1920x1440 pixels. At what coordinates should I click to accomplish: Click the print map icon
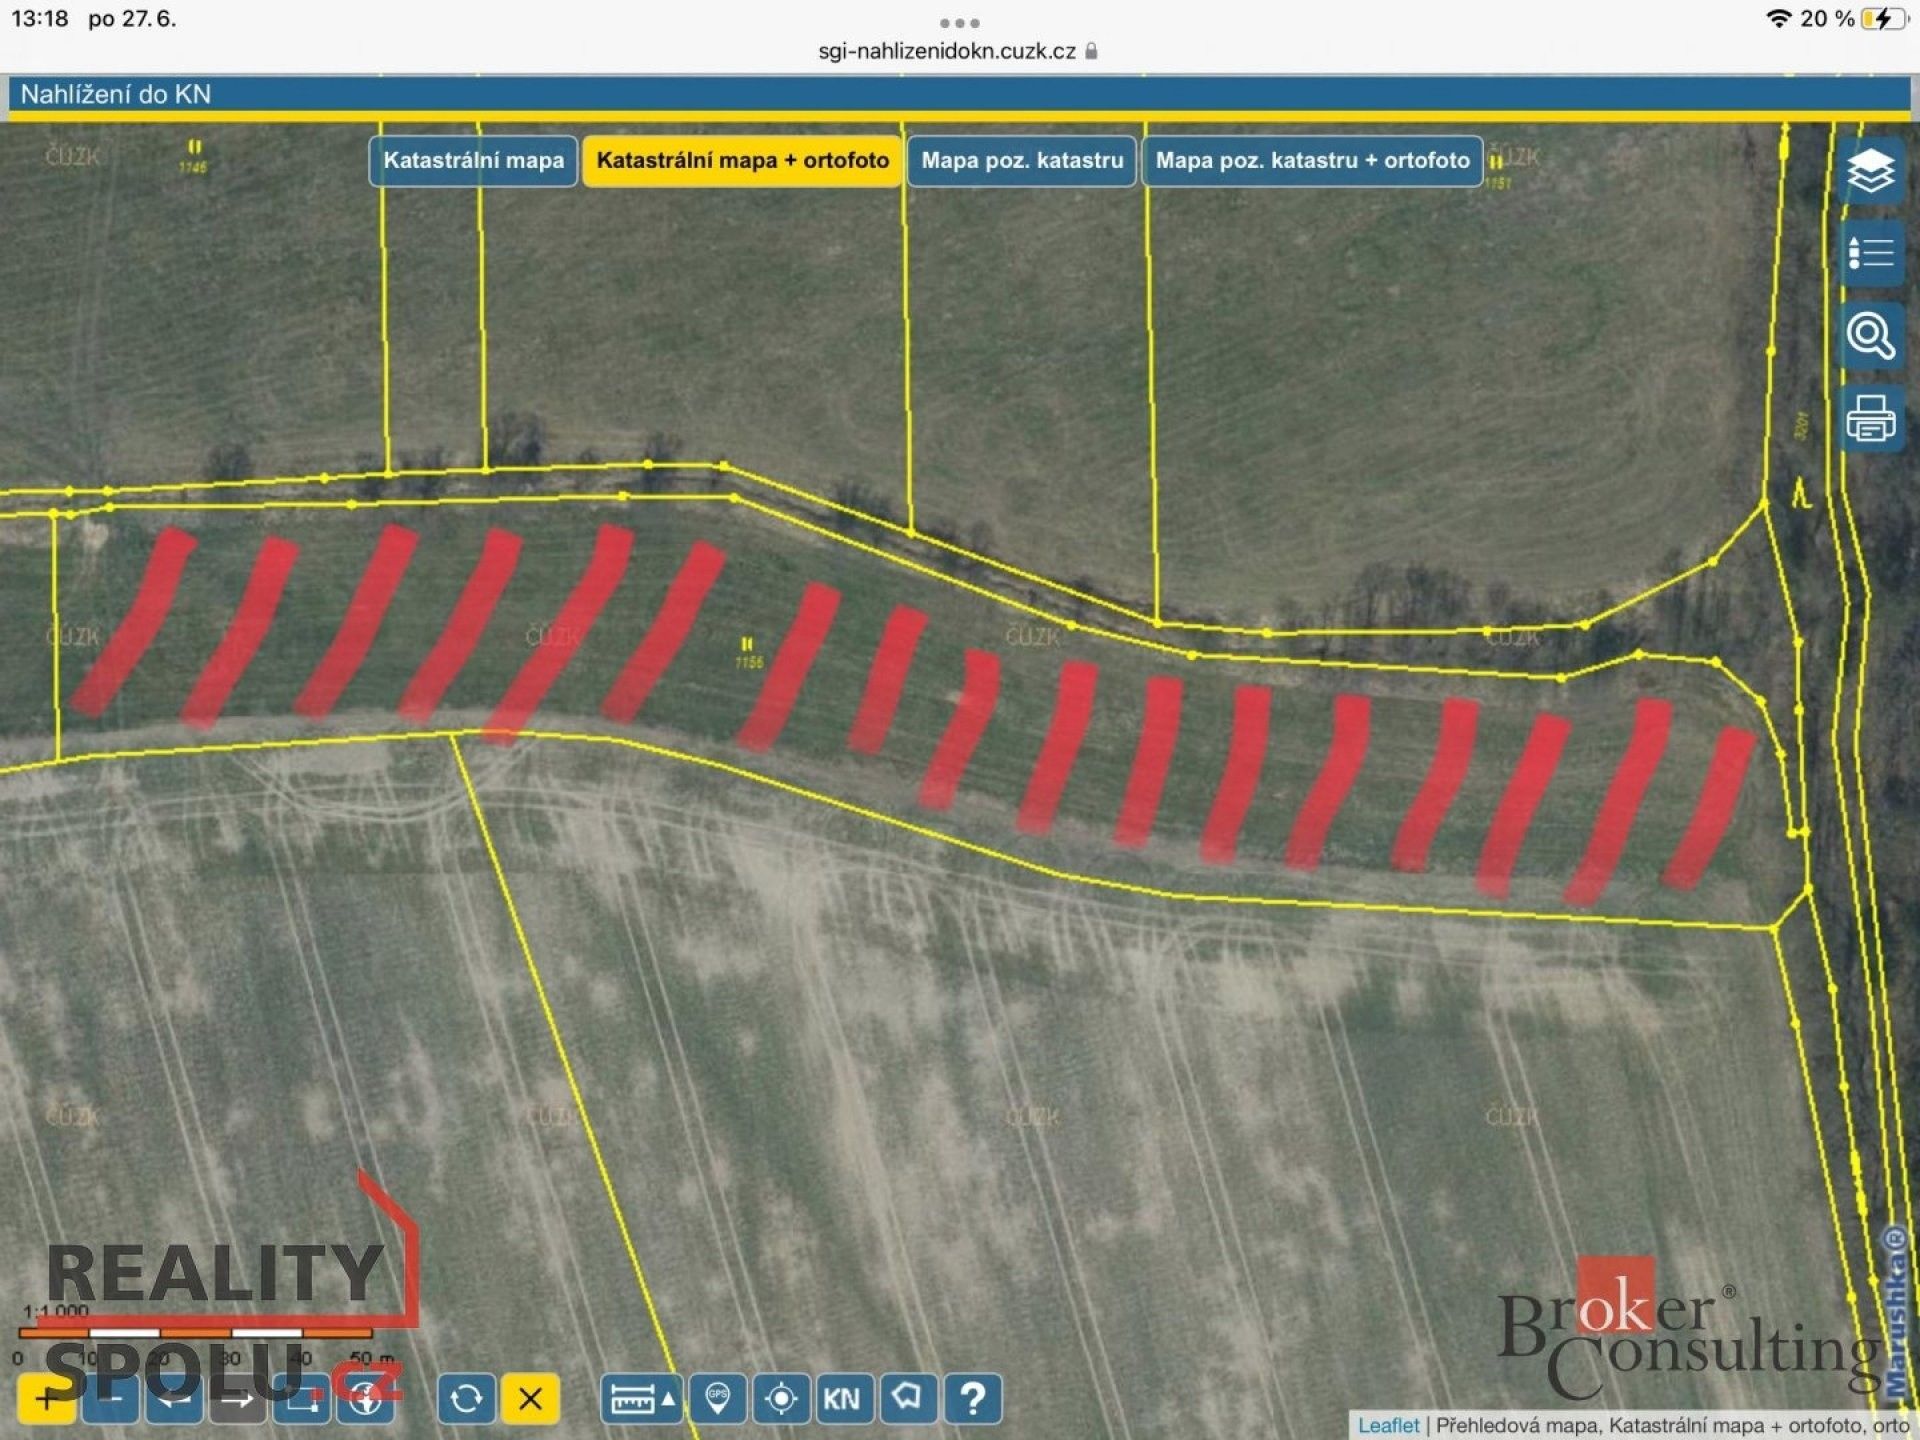point(1870,418)
